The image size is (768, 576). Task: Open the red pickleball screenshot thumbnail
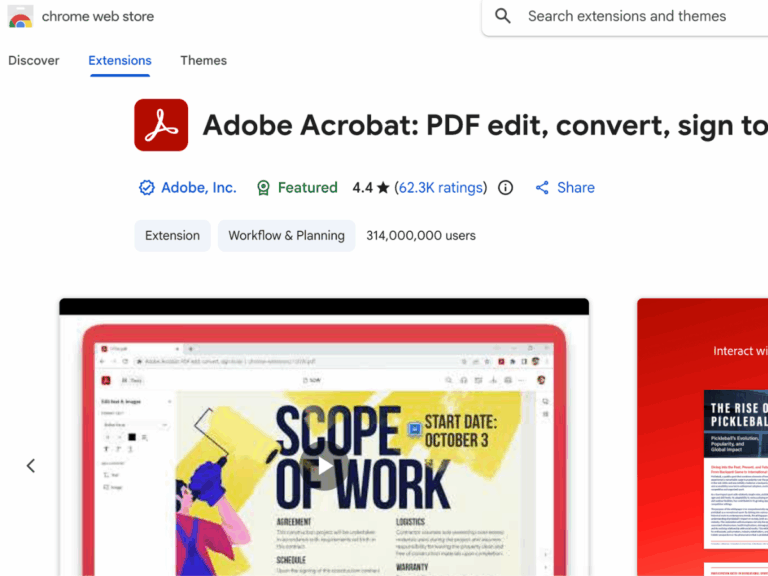tap(702, 437)
